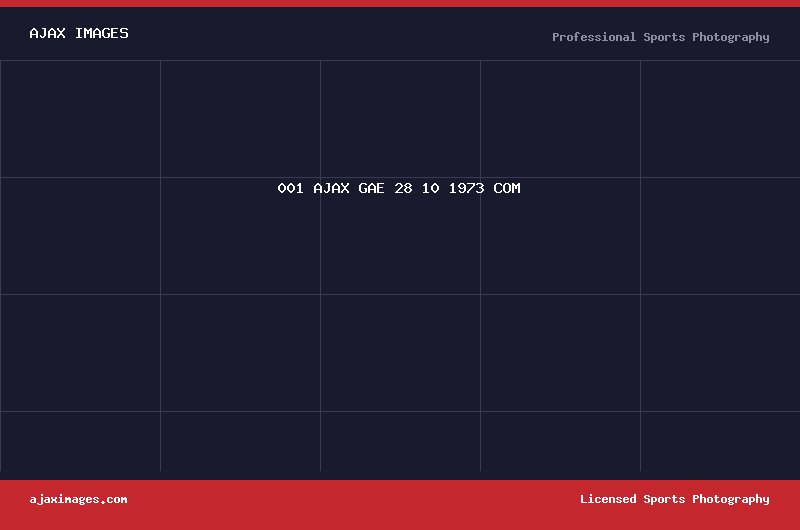
Task: Click the 'Licensed Sports Photography' footer text
Action: tap(674, 499)
